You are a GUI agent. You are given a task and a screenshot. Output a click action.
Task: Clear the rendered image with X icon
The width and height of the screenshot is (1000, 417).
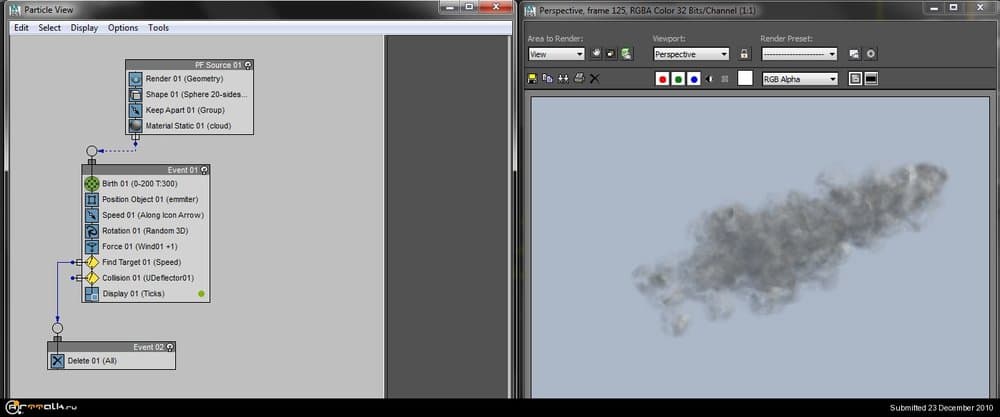tap(595, 78)
